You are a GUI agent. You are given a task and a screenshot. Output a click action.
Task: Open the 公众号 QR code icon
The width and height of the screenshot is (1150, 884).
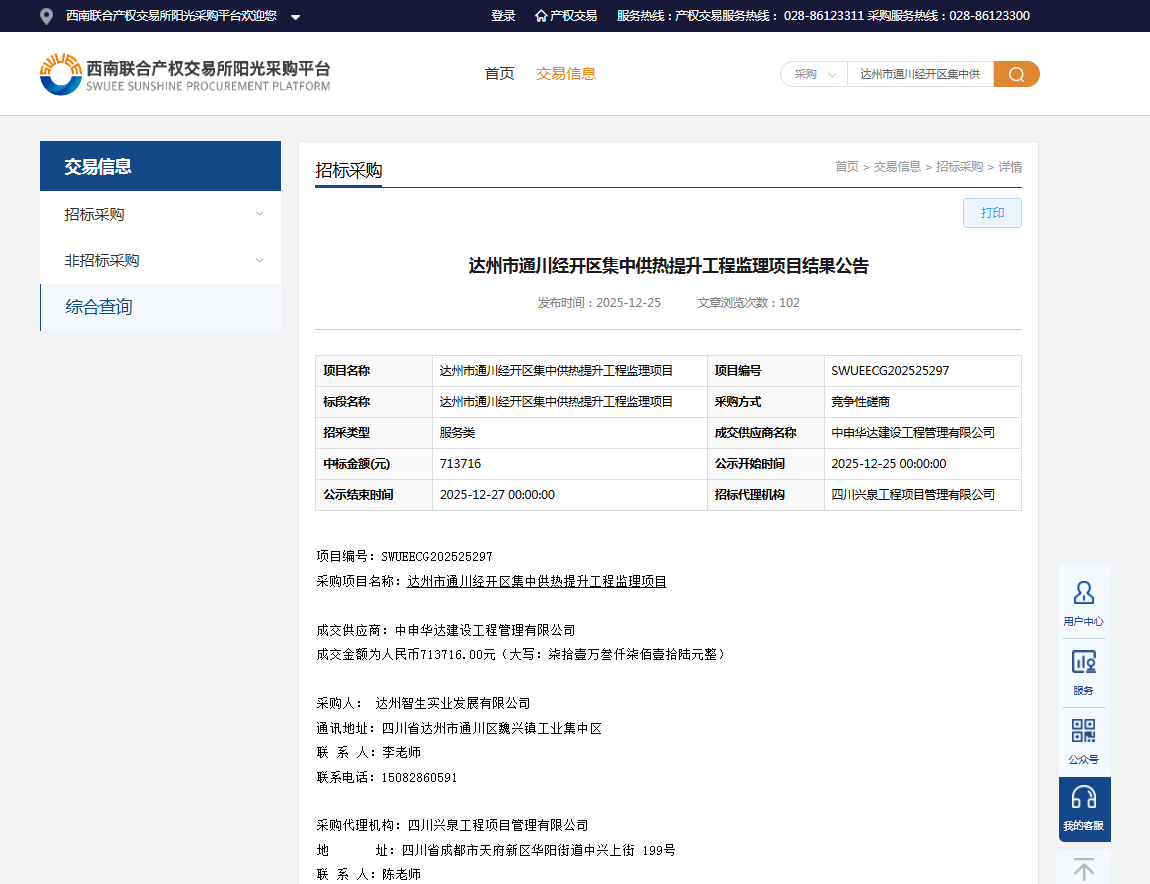pyautogui.click(x=1083, y=732)
